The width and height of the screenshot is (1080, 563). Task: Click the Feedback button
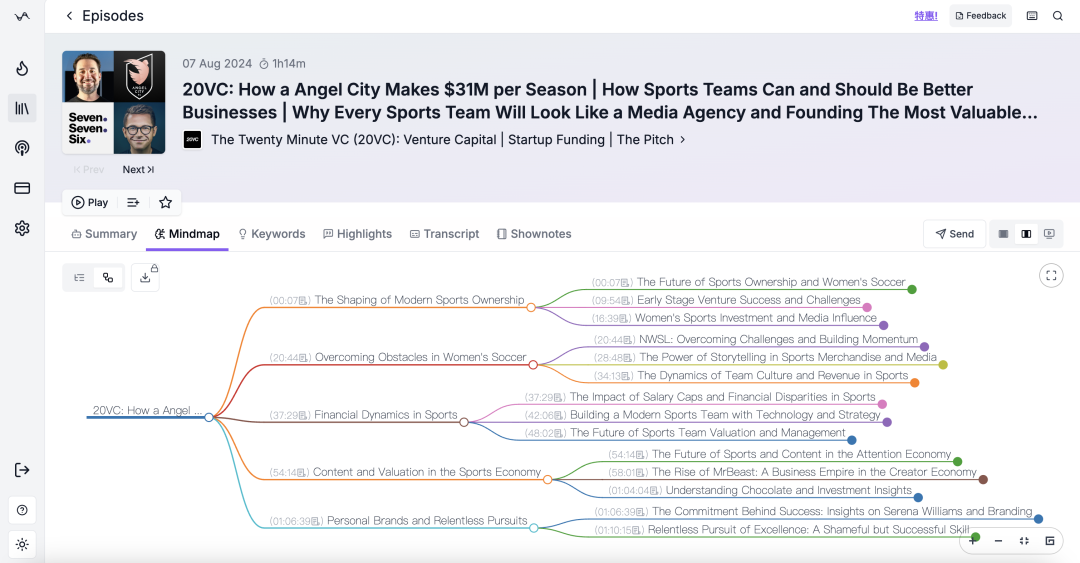click(980, 16)
